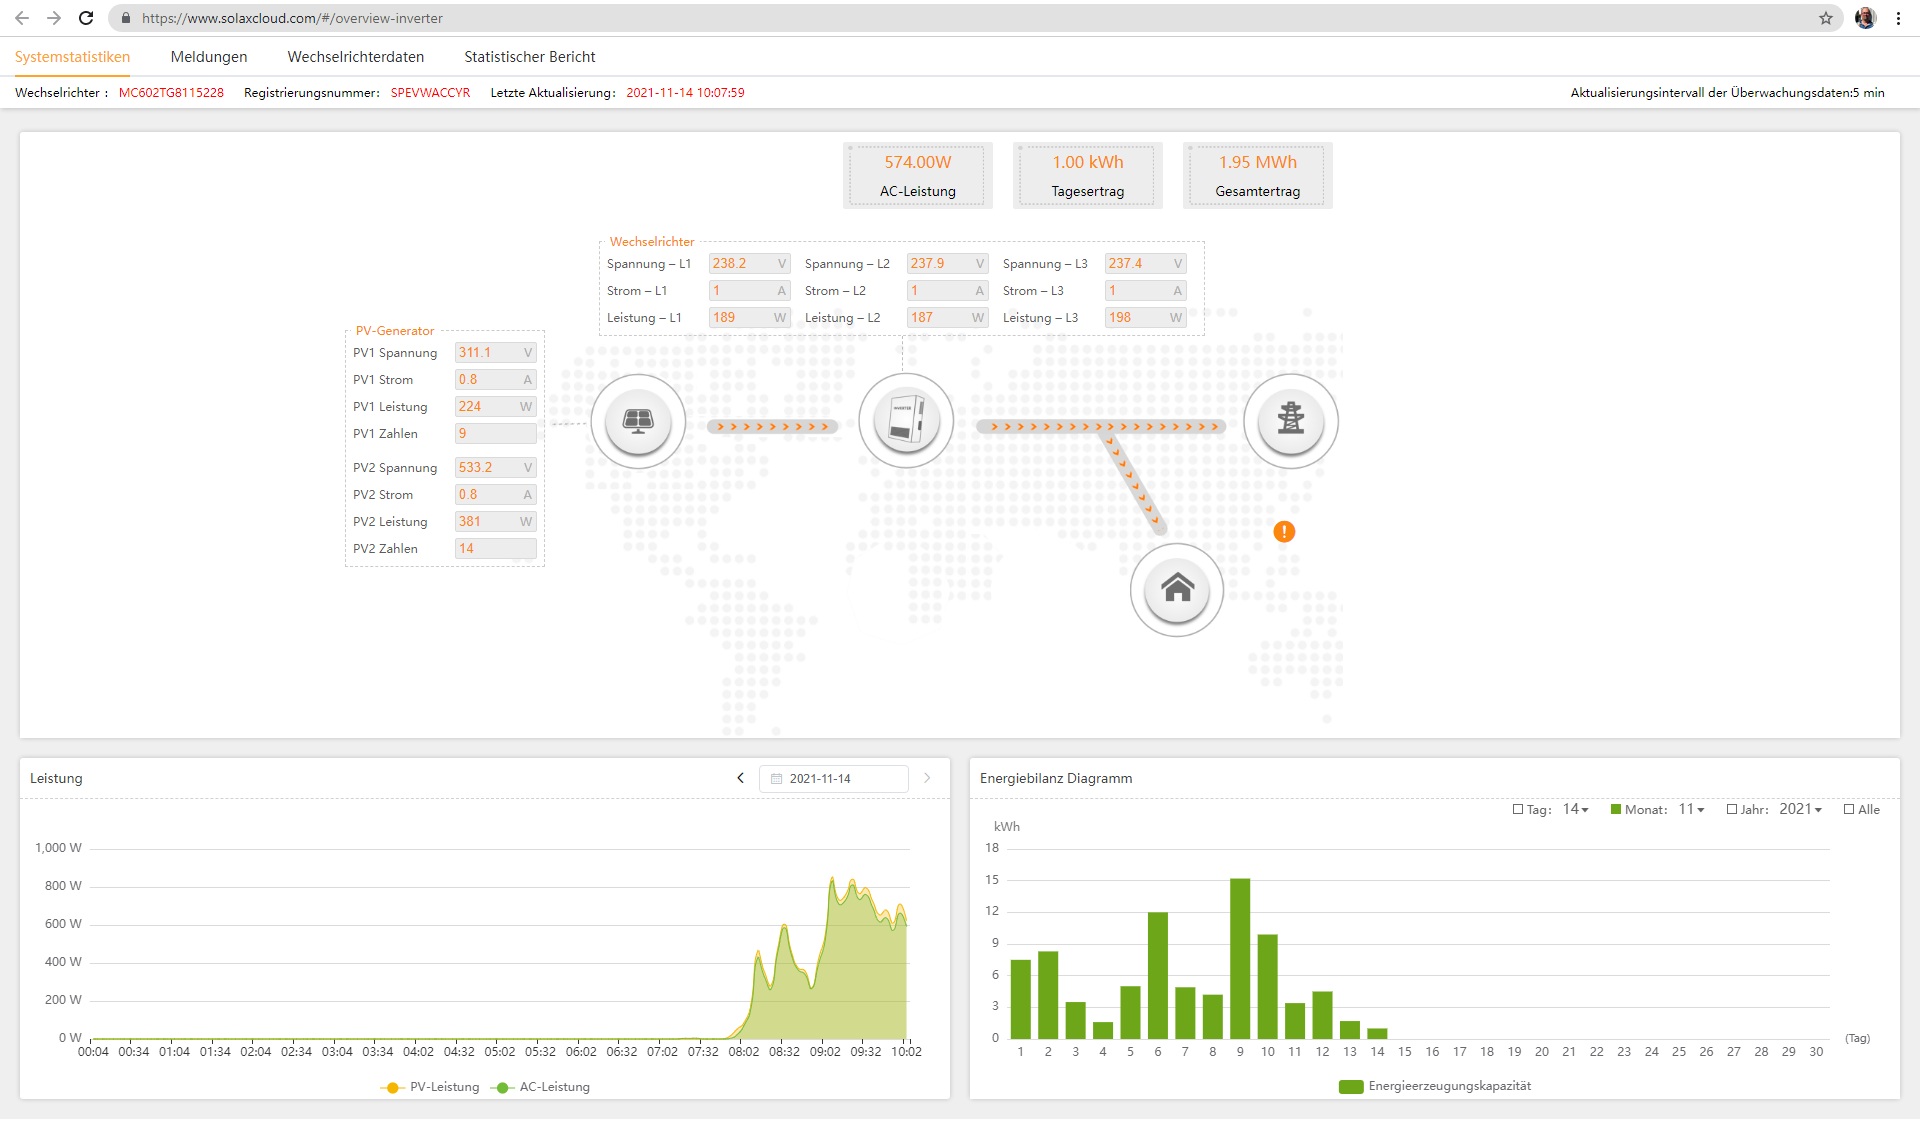Click the date field 2021-11-14
Screen dimensions: 1920x1124
click(833, 778)
